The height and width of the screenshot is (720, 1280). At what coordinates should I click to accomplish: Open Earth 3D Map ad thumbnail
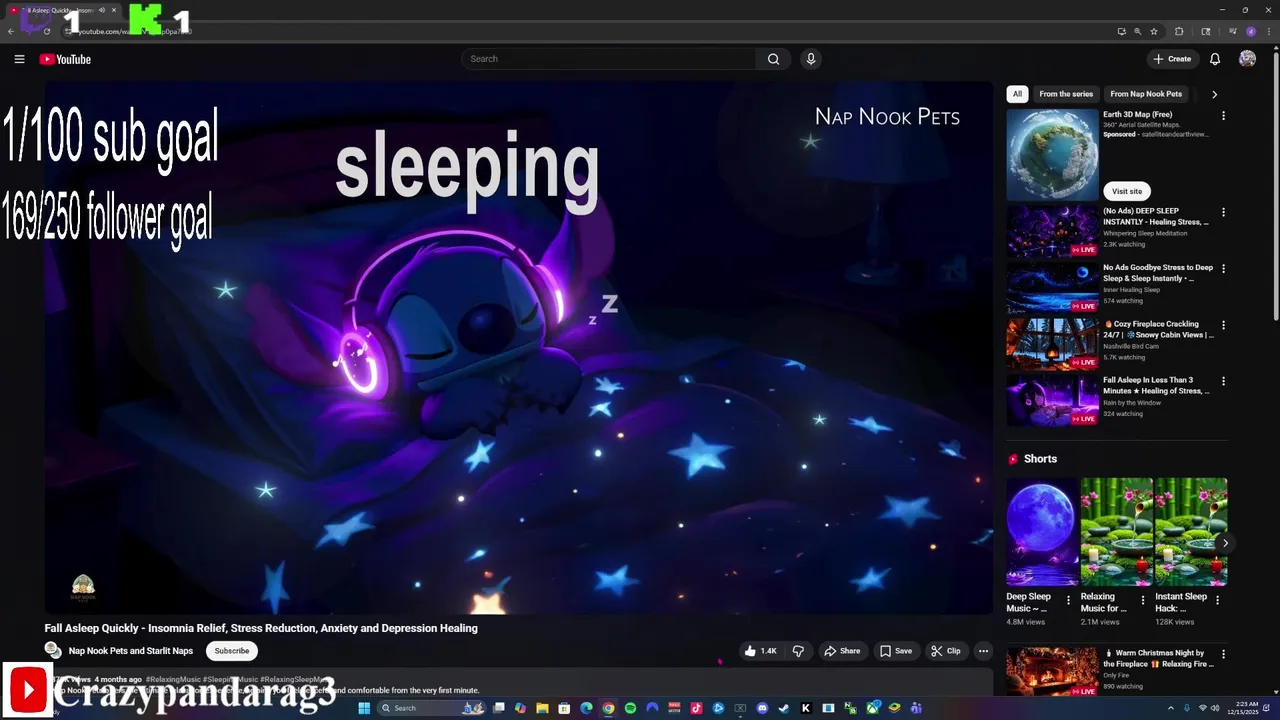click(1052, 155)
